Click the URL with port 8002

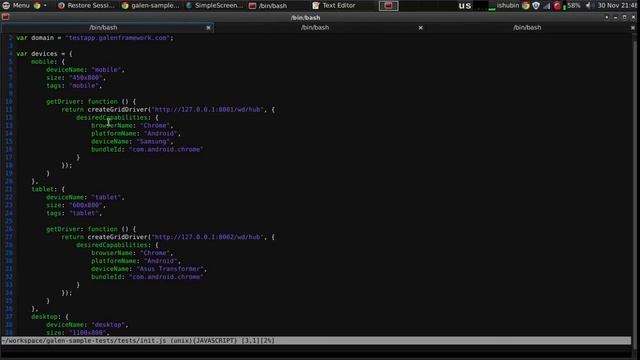point(207,237)
